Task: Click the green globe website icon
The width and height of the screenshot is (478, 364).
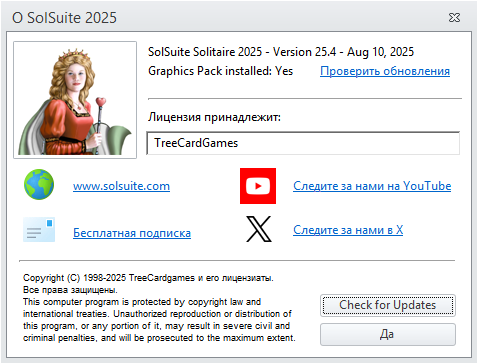Action: 39,184
